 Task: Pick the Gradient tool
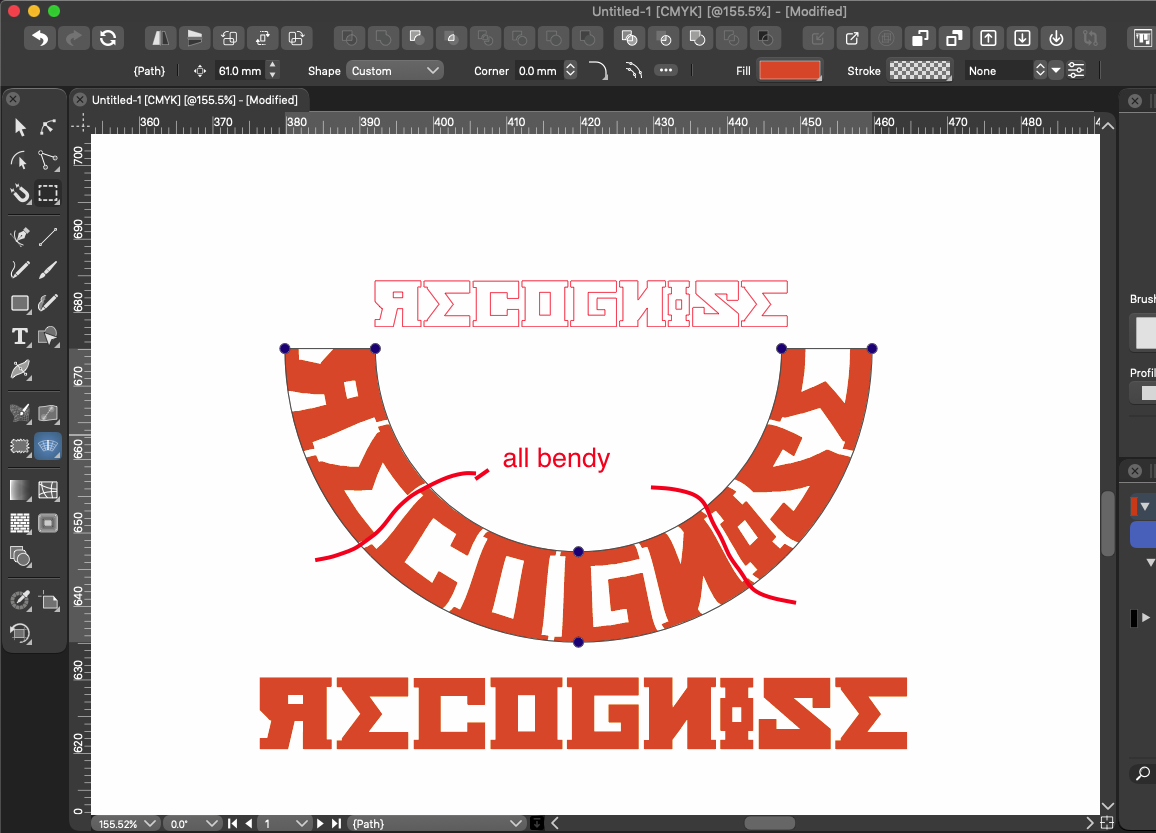click(x=20, y=490)
